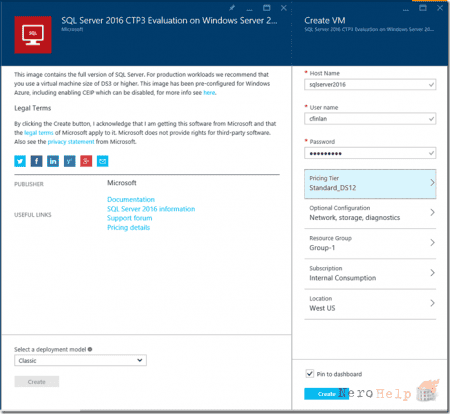Click deployment model info icon
The height and width of the screenshot is (414, 450).
click(90, 349)
